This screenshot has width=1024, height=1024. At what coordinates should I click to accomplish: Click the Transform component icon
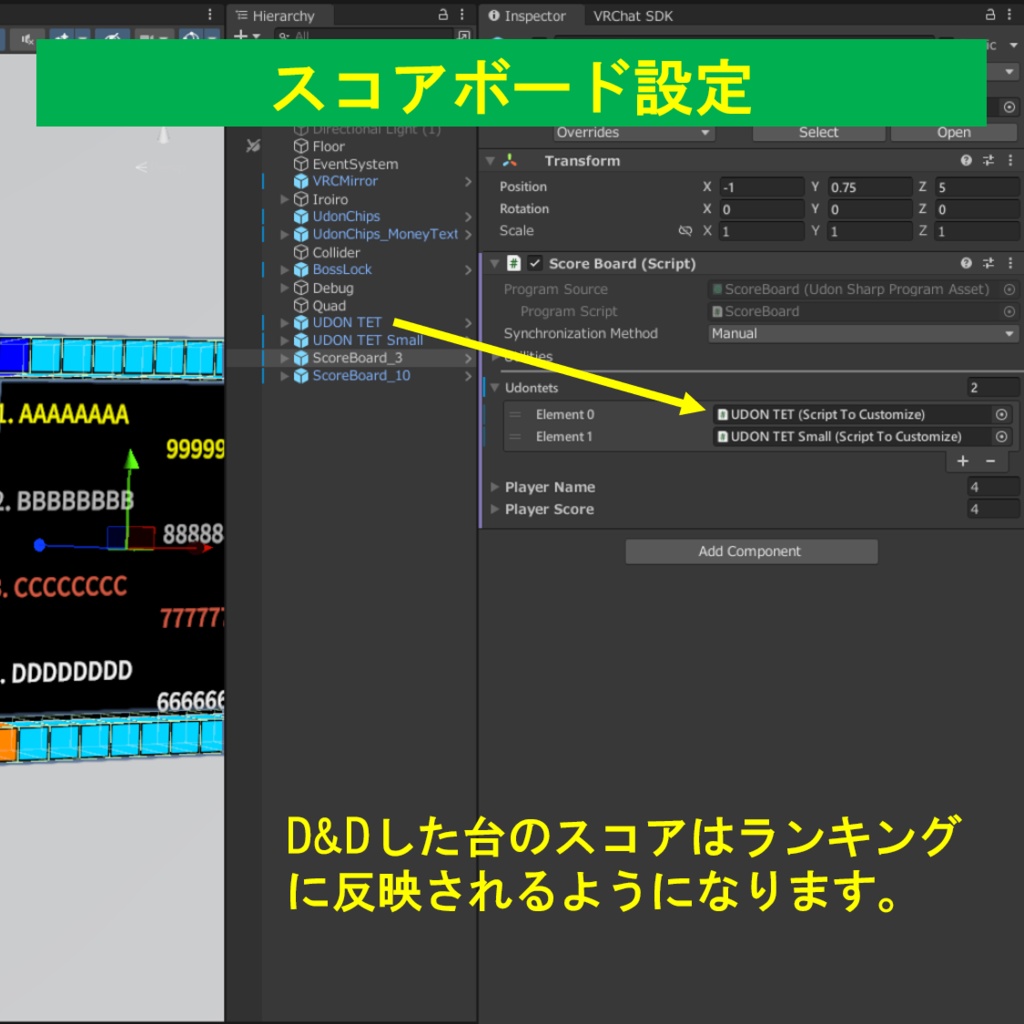(510, 161)
